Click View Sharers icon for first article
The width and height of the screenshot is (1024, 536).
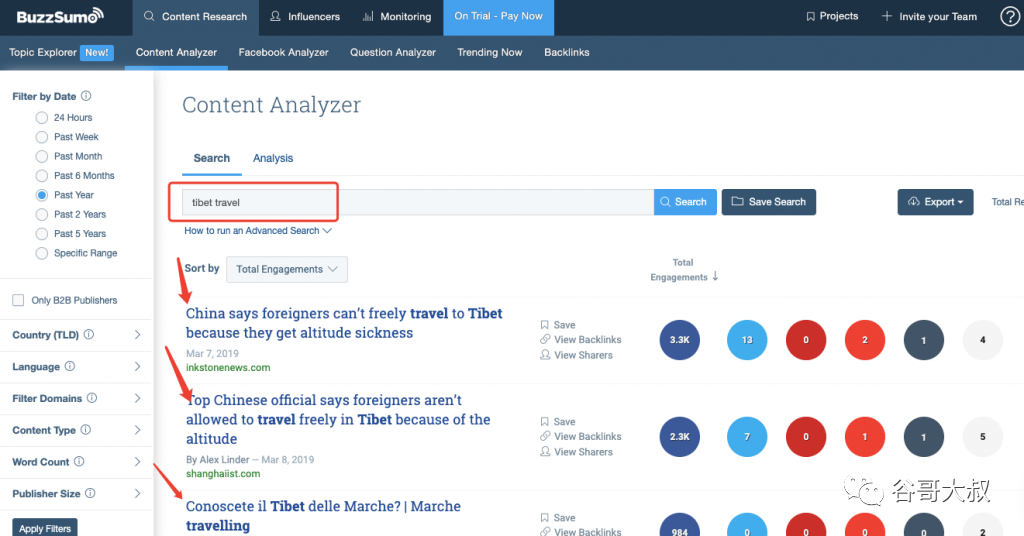pyautogui.click(x=545, y=355)
